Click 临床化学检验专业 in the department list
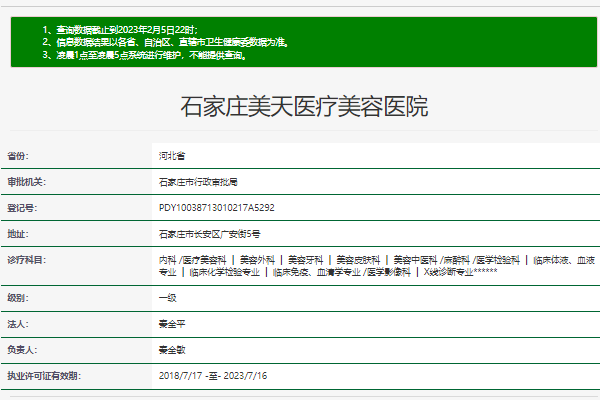Screen dimensions: 600x400 pos(225,272)
